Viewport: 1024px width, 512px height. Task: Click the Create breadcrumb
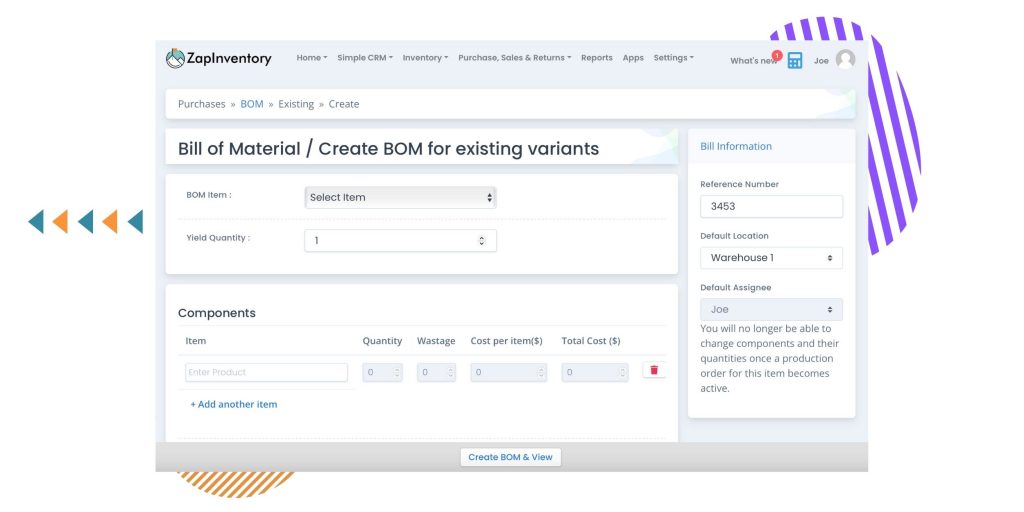coord(344,104)
